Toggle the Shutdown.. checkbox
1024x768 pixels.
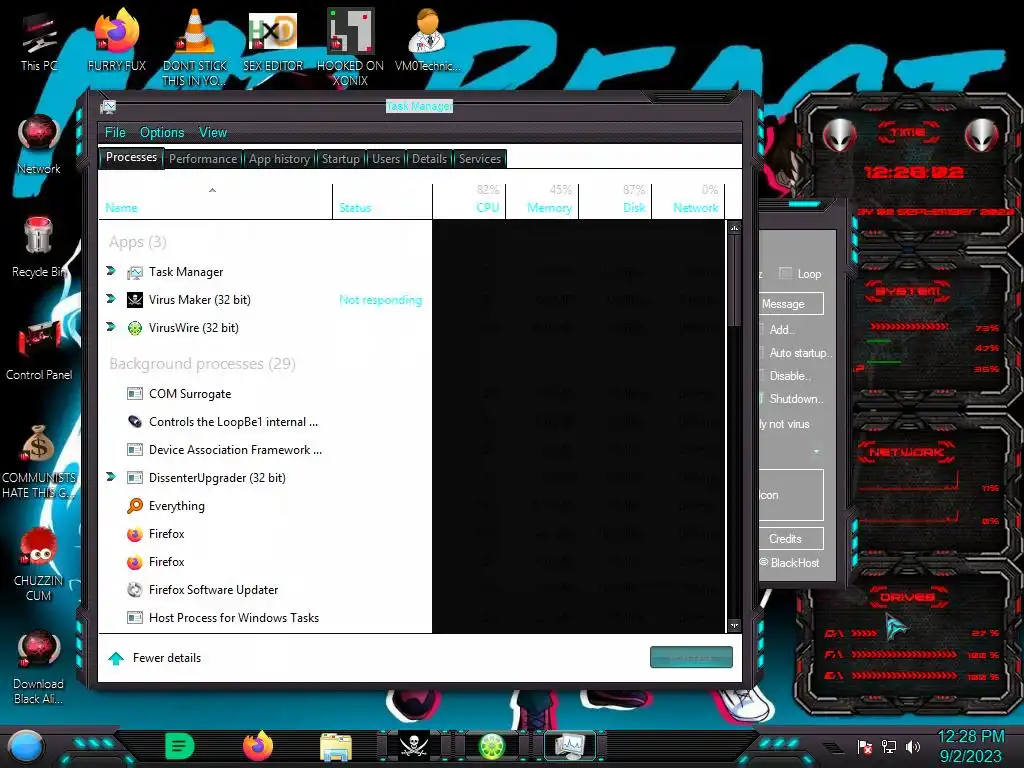[x=761, y=398]
